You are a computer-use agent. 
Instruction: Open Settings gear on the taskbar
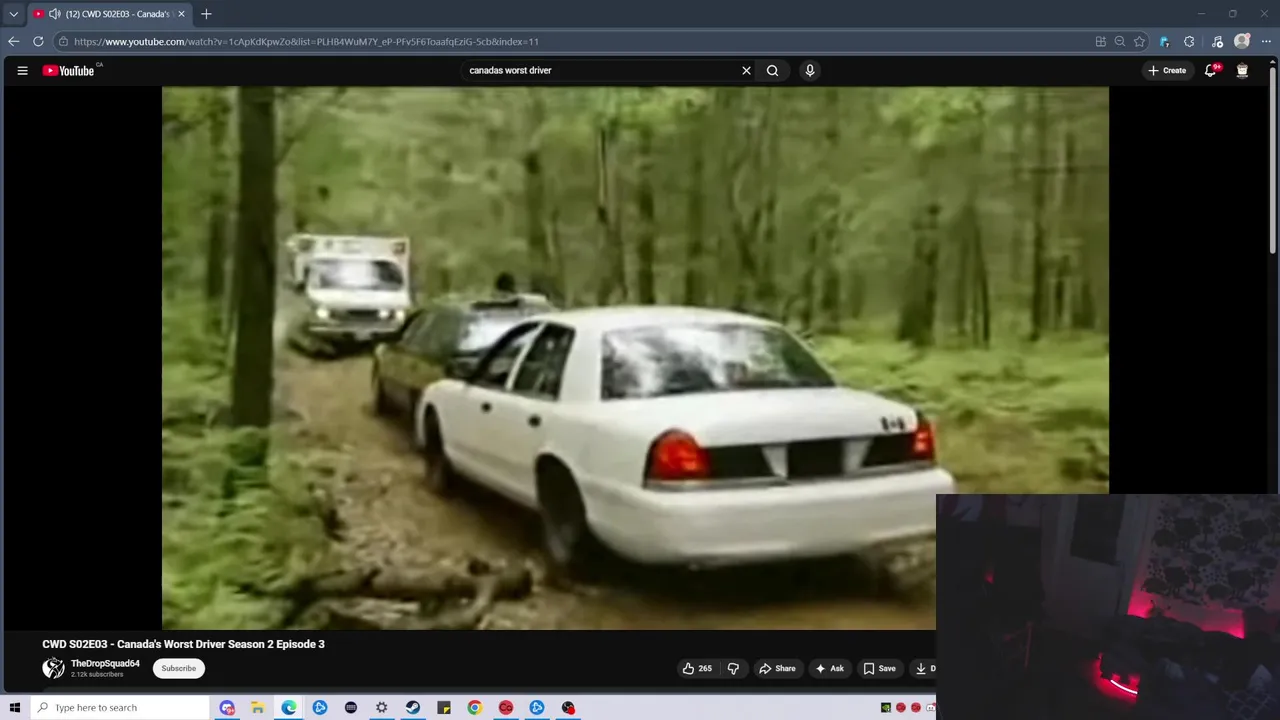coord(382,708)
